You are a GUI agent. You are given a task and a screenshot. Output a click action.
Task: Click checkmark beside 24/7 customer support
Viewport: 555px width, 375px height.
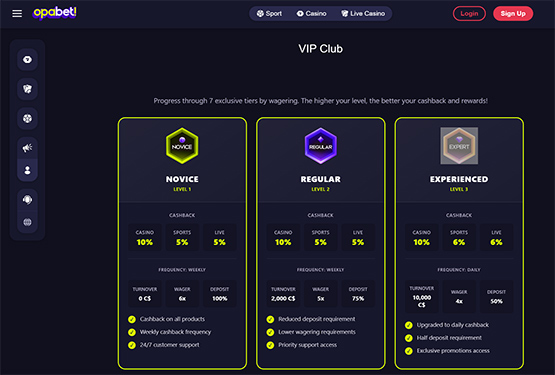132,345
